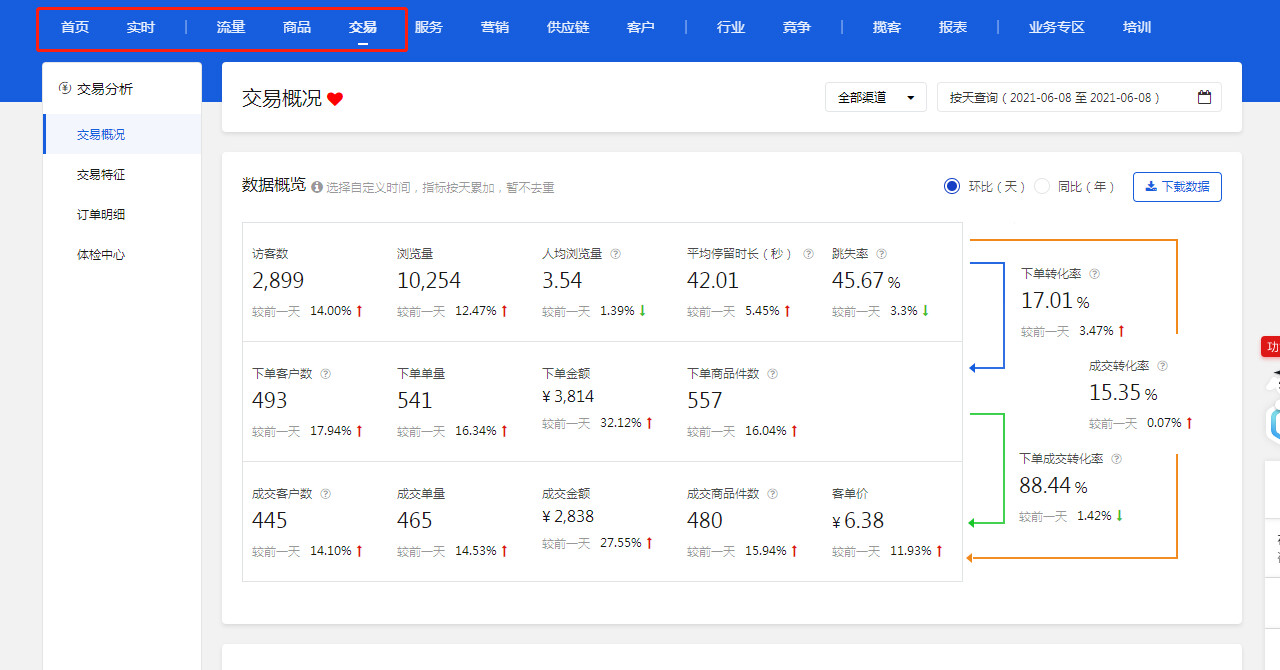Click the question mark next to 跳失率
Viewport: 1280px width, 670px height.
click(x=881, y=254)
